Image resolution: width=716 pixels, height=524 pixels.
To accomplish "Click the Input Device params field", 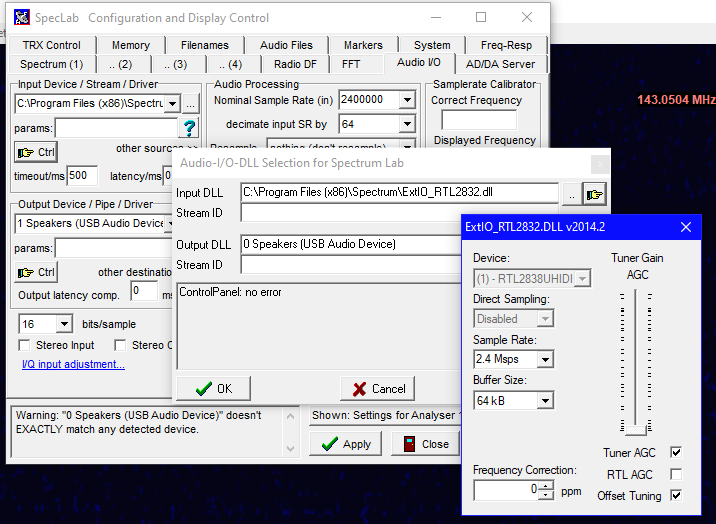I will pos(116,128).
